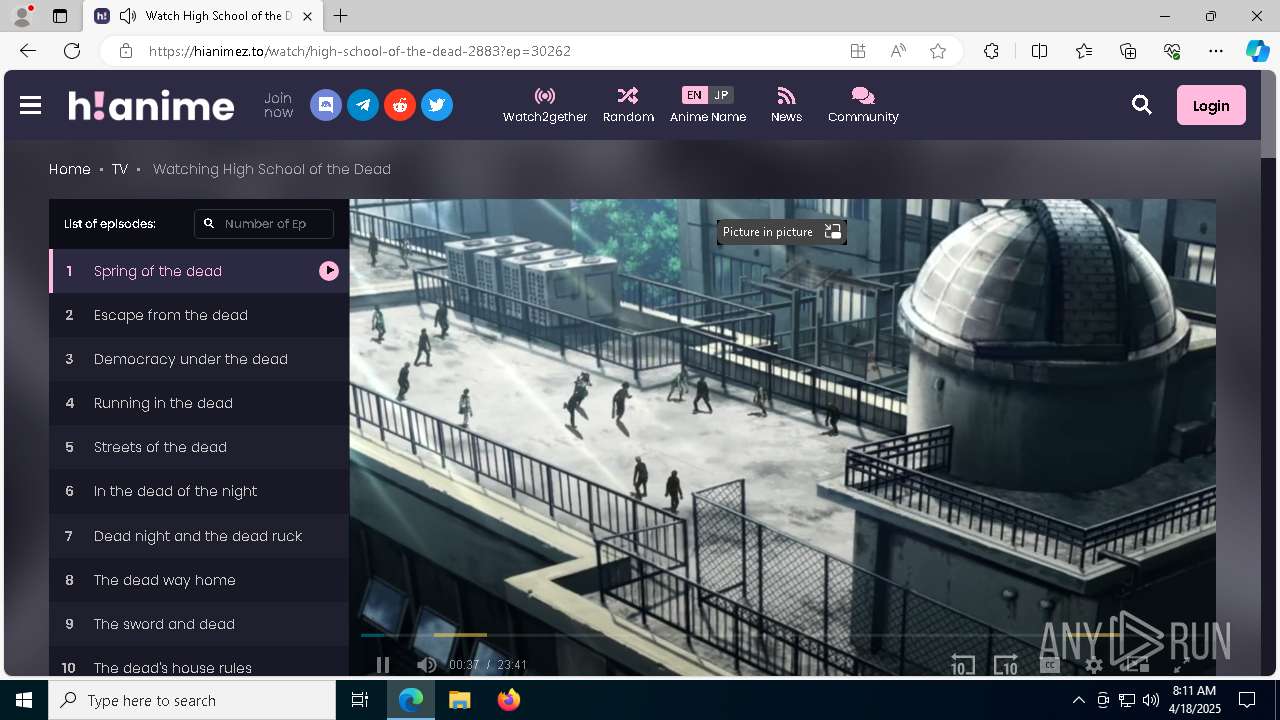The image size is (1280, 720).
Task: Open Copilot sidebar
Action: 1257,51
